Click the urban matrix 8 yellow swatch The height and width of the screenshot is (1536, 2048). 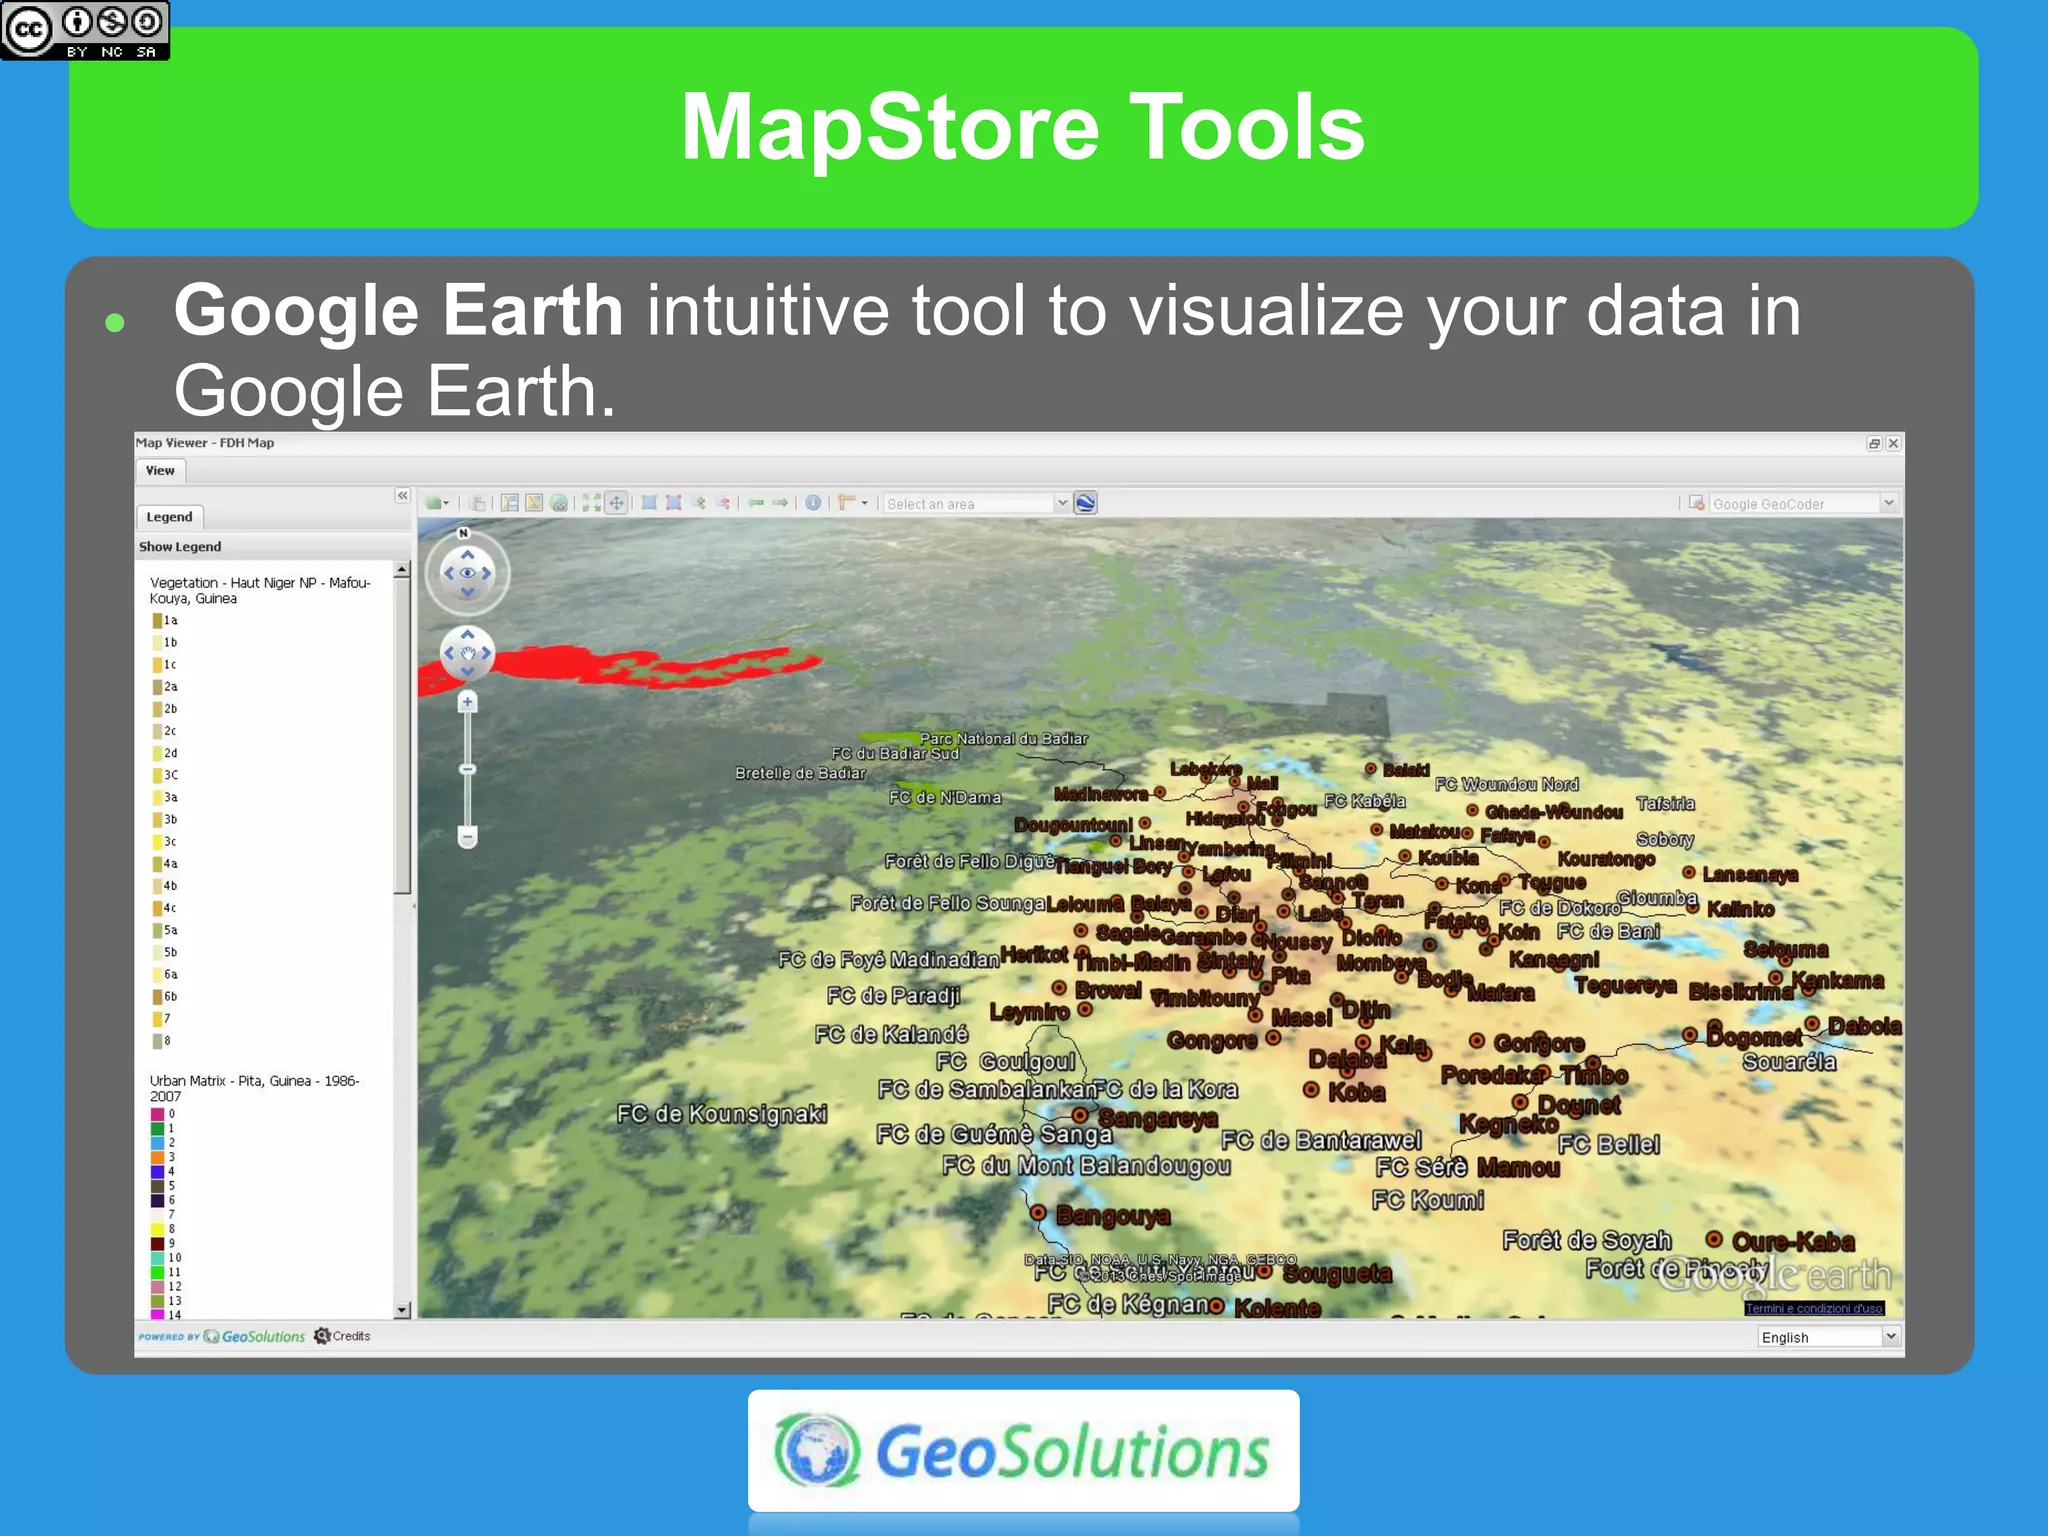coord(157,1230)
